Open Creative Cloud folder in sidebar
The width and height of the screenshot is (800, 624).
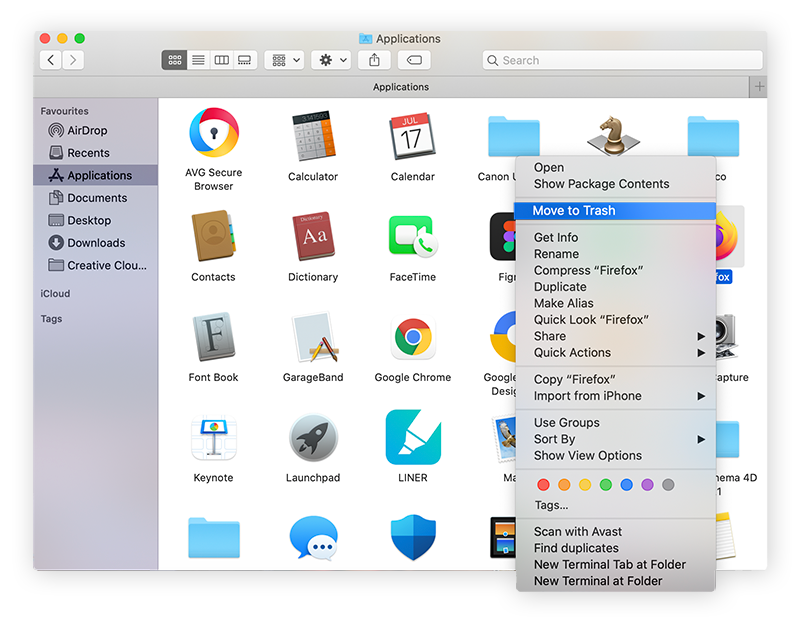tap(95, 265)
